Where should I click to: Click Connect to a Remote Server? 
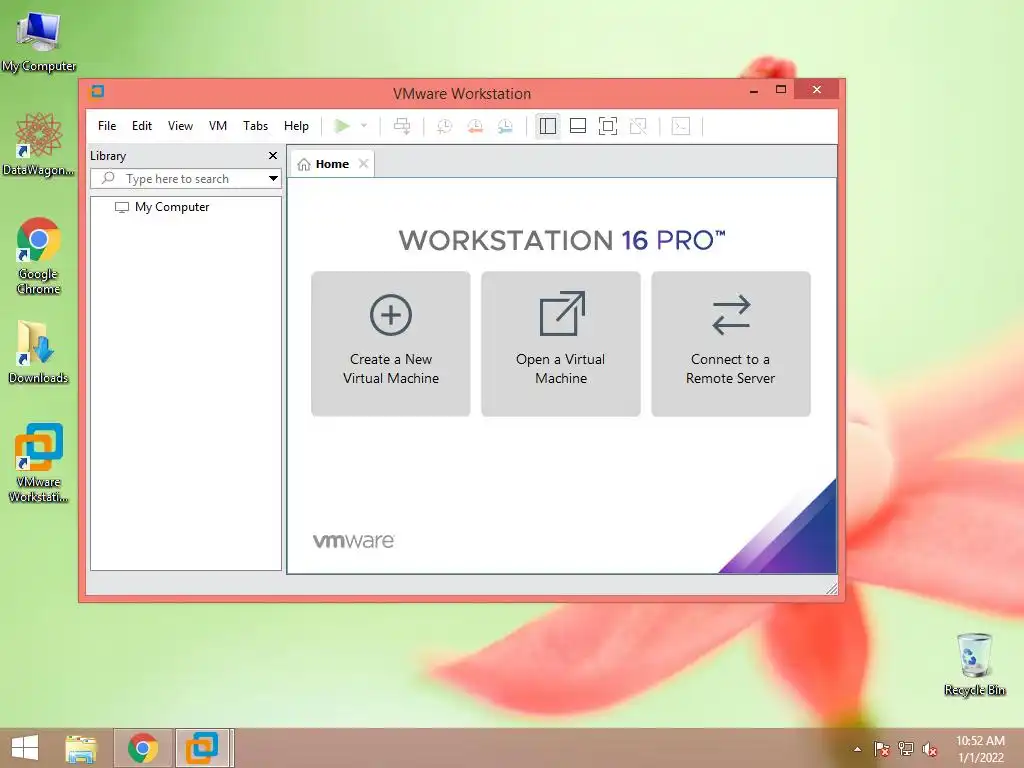coord(731,344)
